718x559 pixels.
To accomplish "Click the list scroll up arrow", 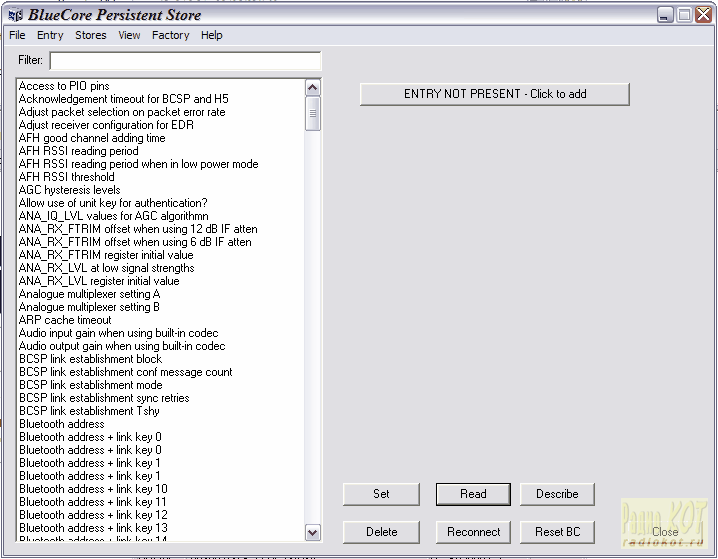I will coord(313,87).
